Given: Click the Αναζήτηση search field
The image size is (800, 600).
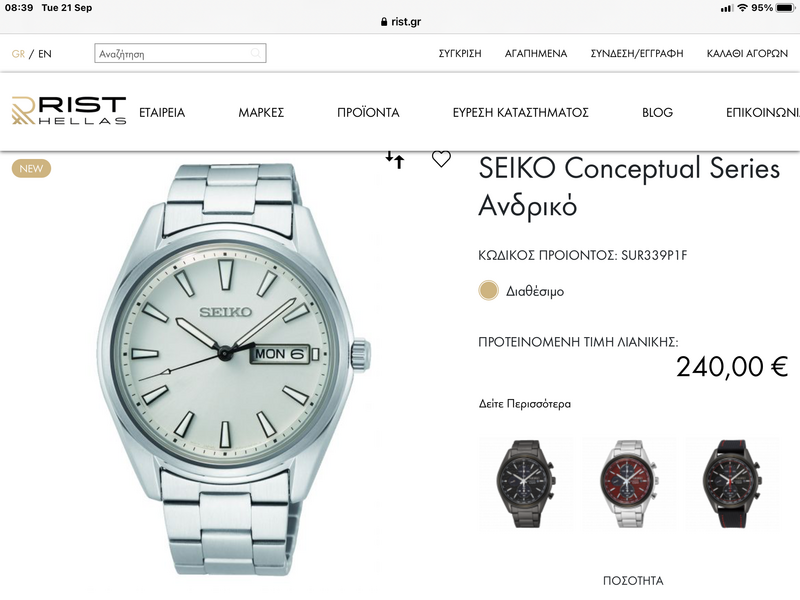Looking at the screenshot, I should [x=180, y=53].
